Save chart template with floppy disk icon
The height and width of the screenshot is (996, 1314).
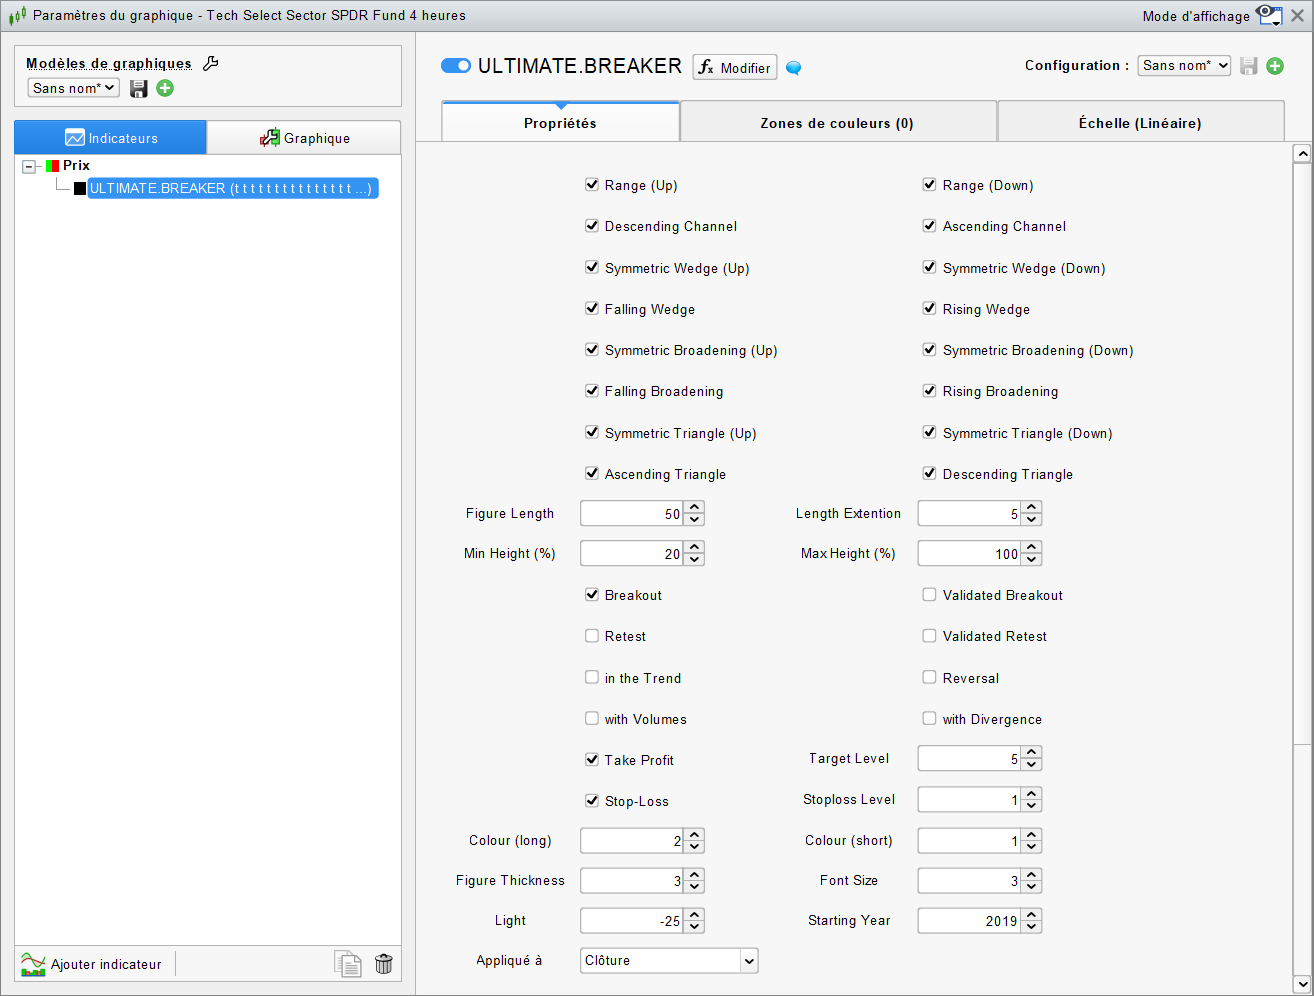point(139,88)
